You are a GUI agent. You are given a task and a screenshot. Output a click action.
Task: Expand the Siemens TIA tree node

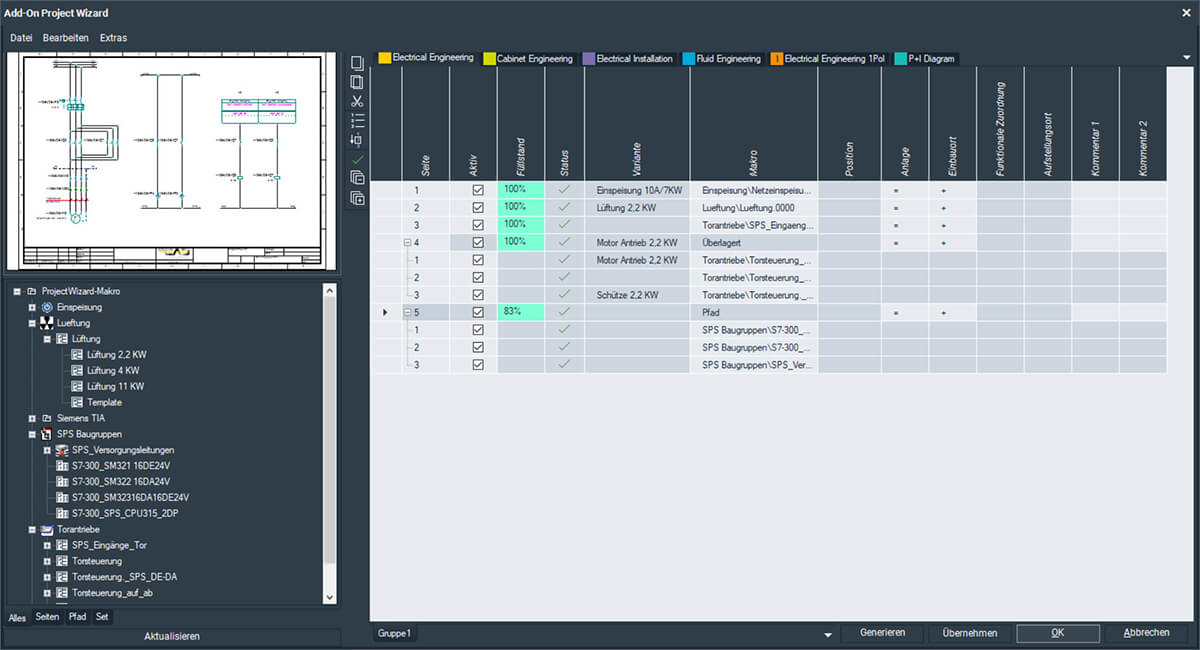pos(32,418)
